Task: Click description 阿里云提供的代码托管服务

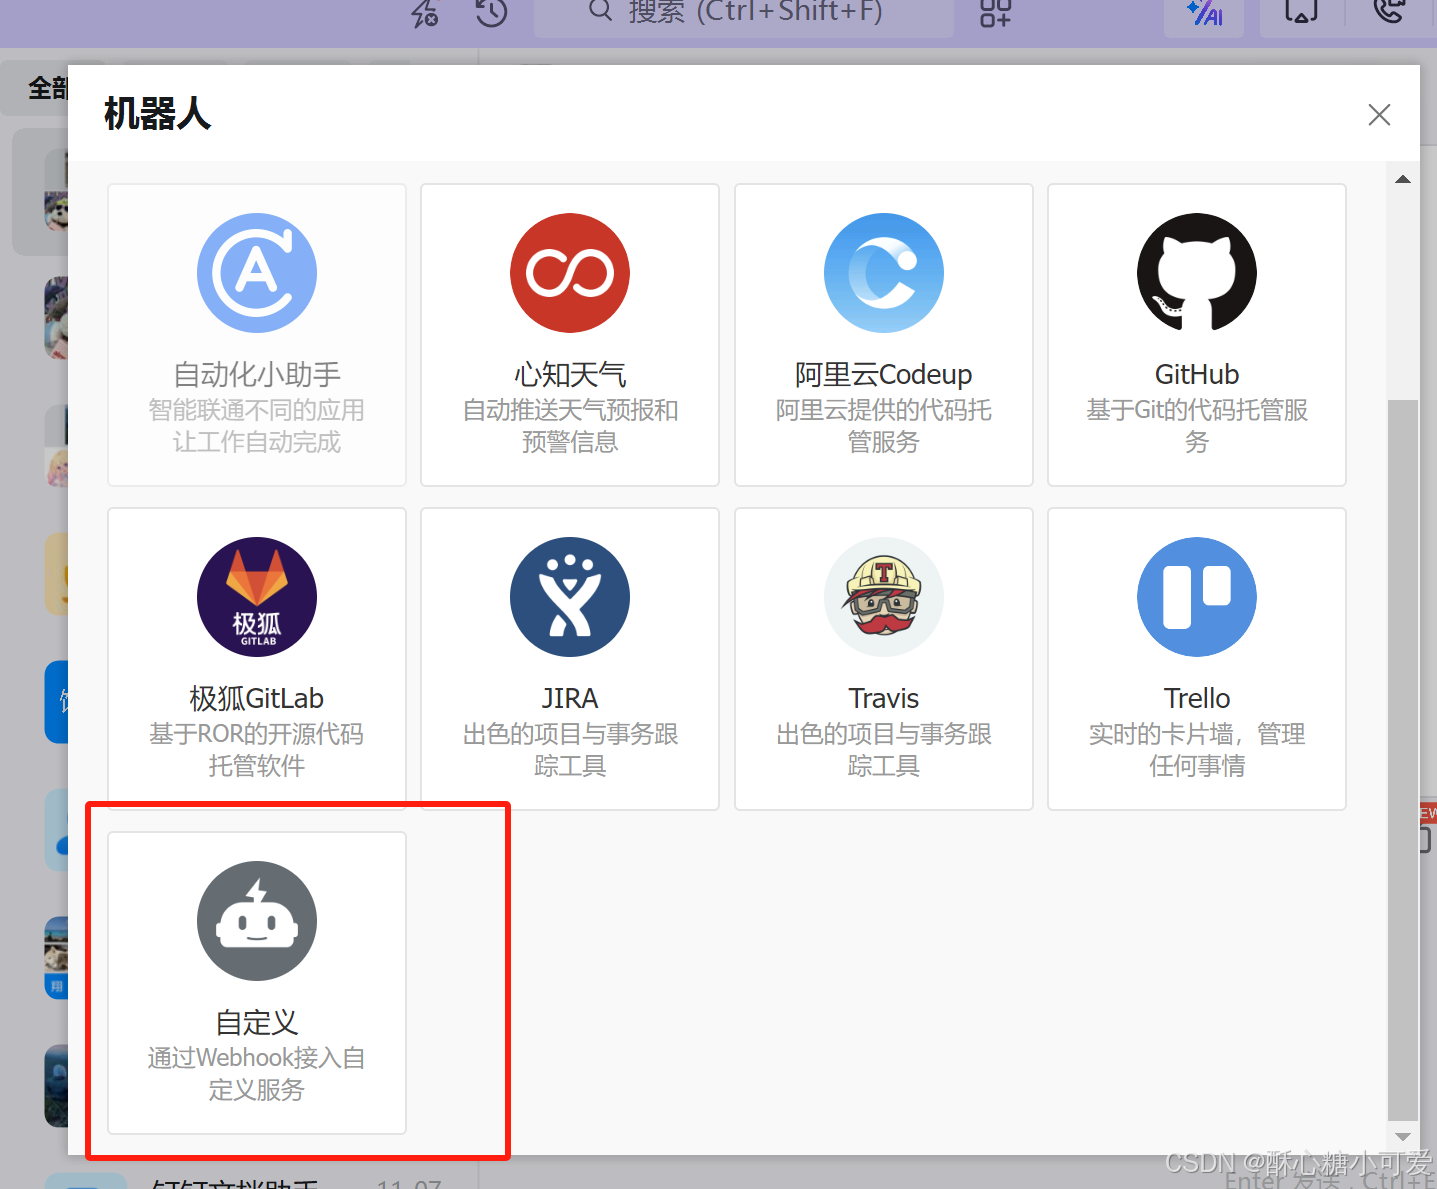Action: [x=884, y=426]
